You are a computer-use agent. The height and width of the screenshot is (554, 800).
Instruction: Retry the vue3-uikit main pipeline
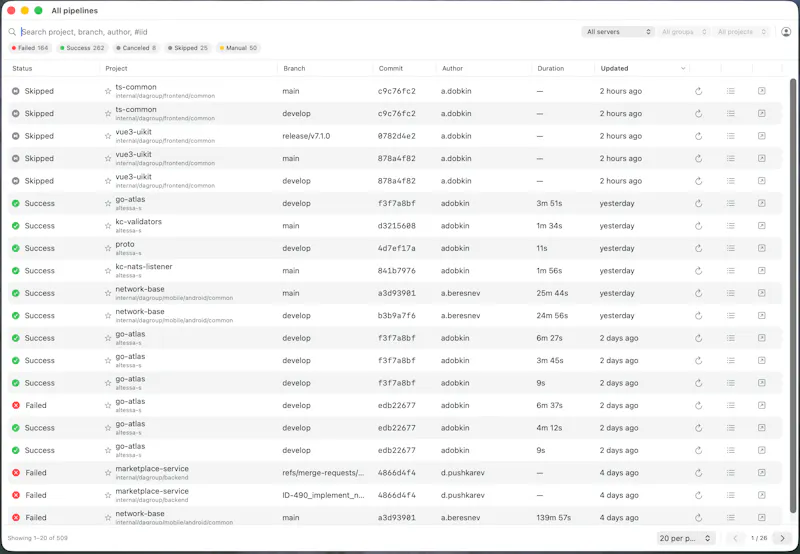pyautogui.click(x=698, y=159)
